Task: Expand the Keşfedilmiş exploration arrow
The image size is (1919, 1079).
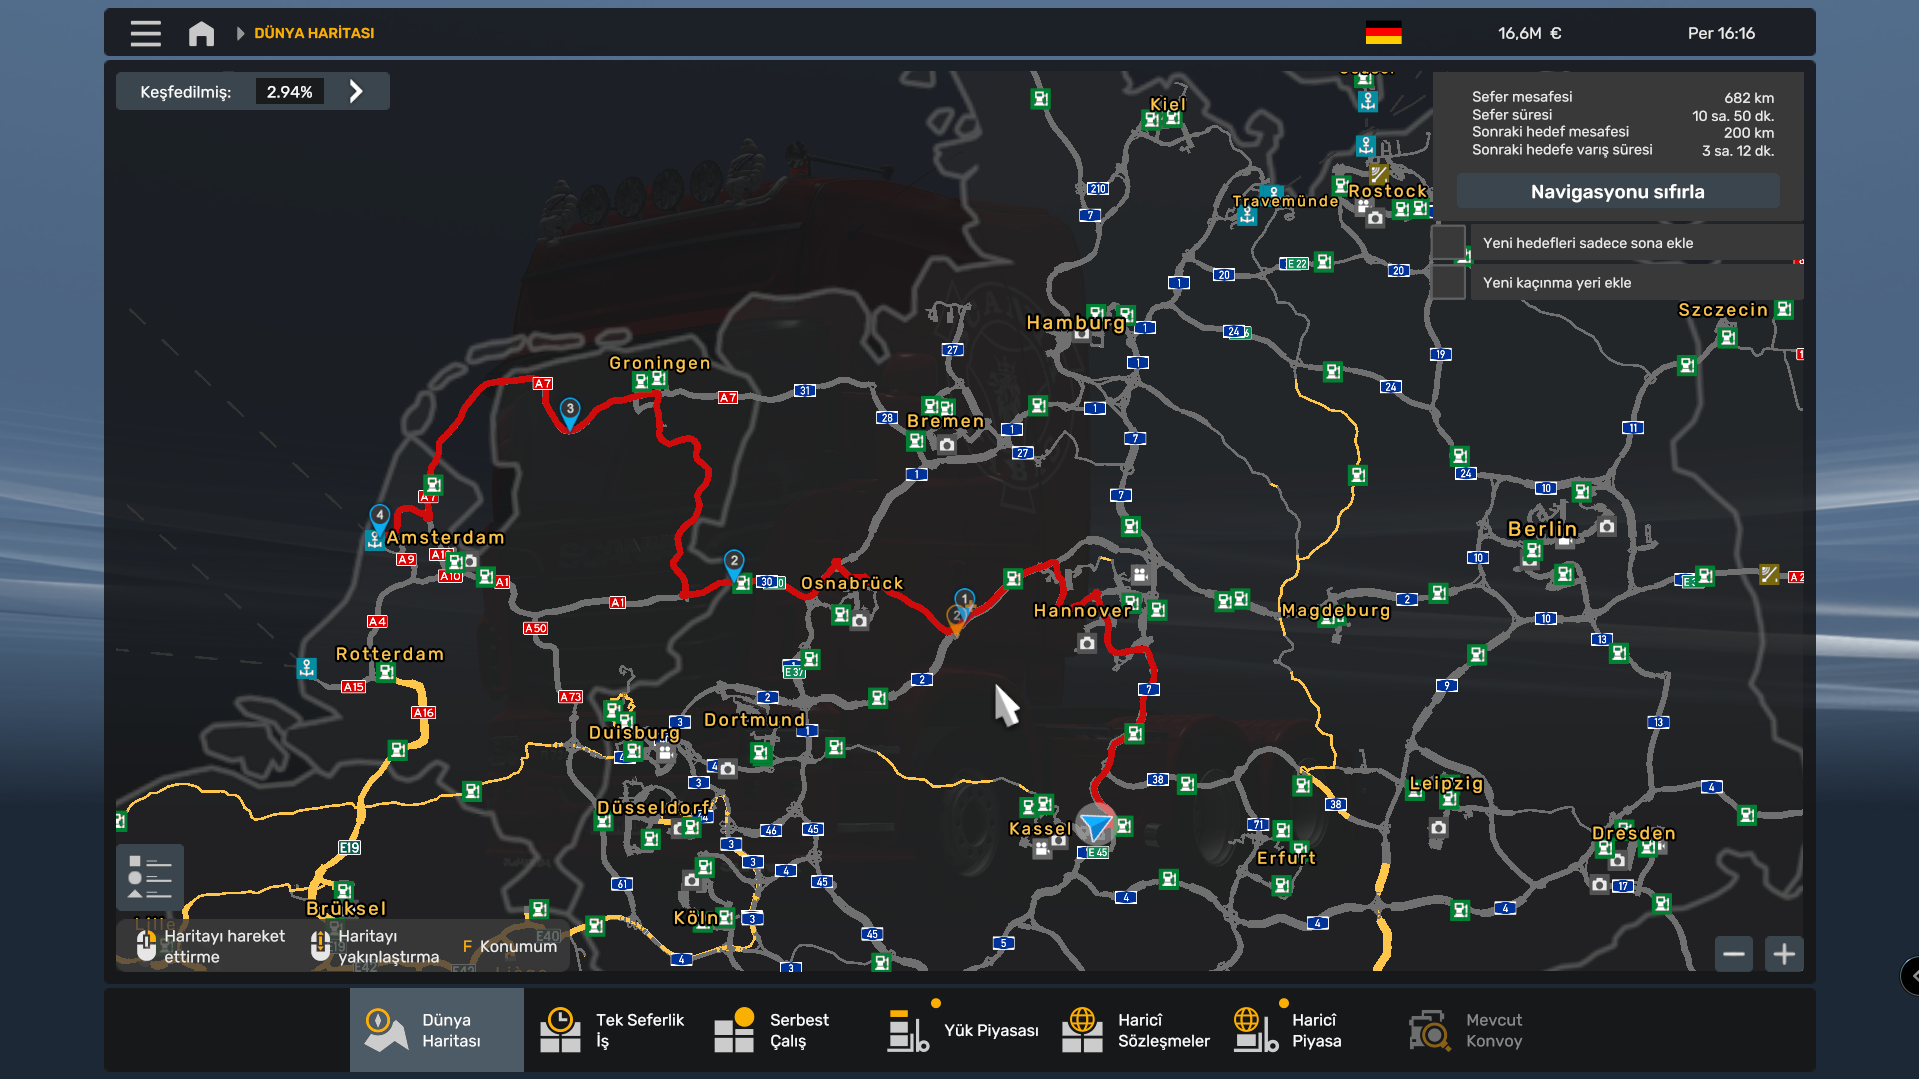Action: 356,92
